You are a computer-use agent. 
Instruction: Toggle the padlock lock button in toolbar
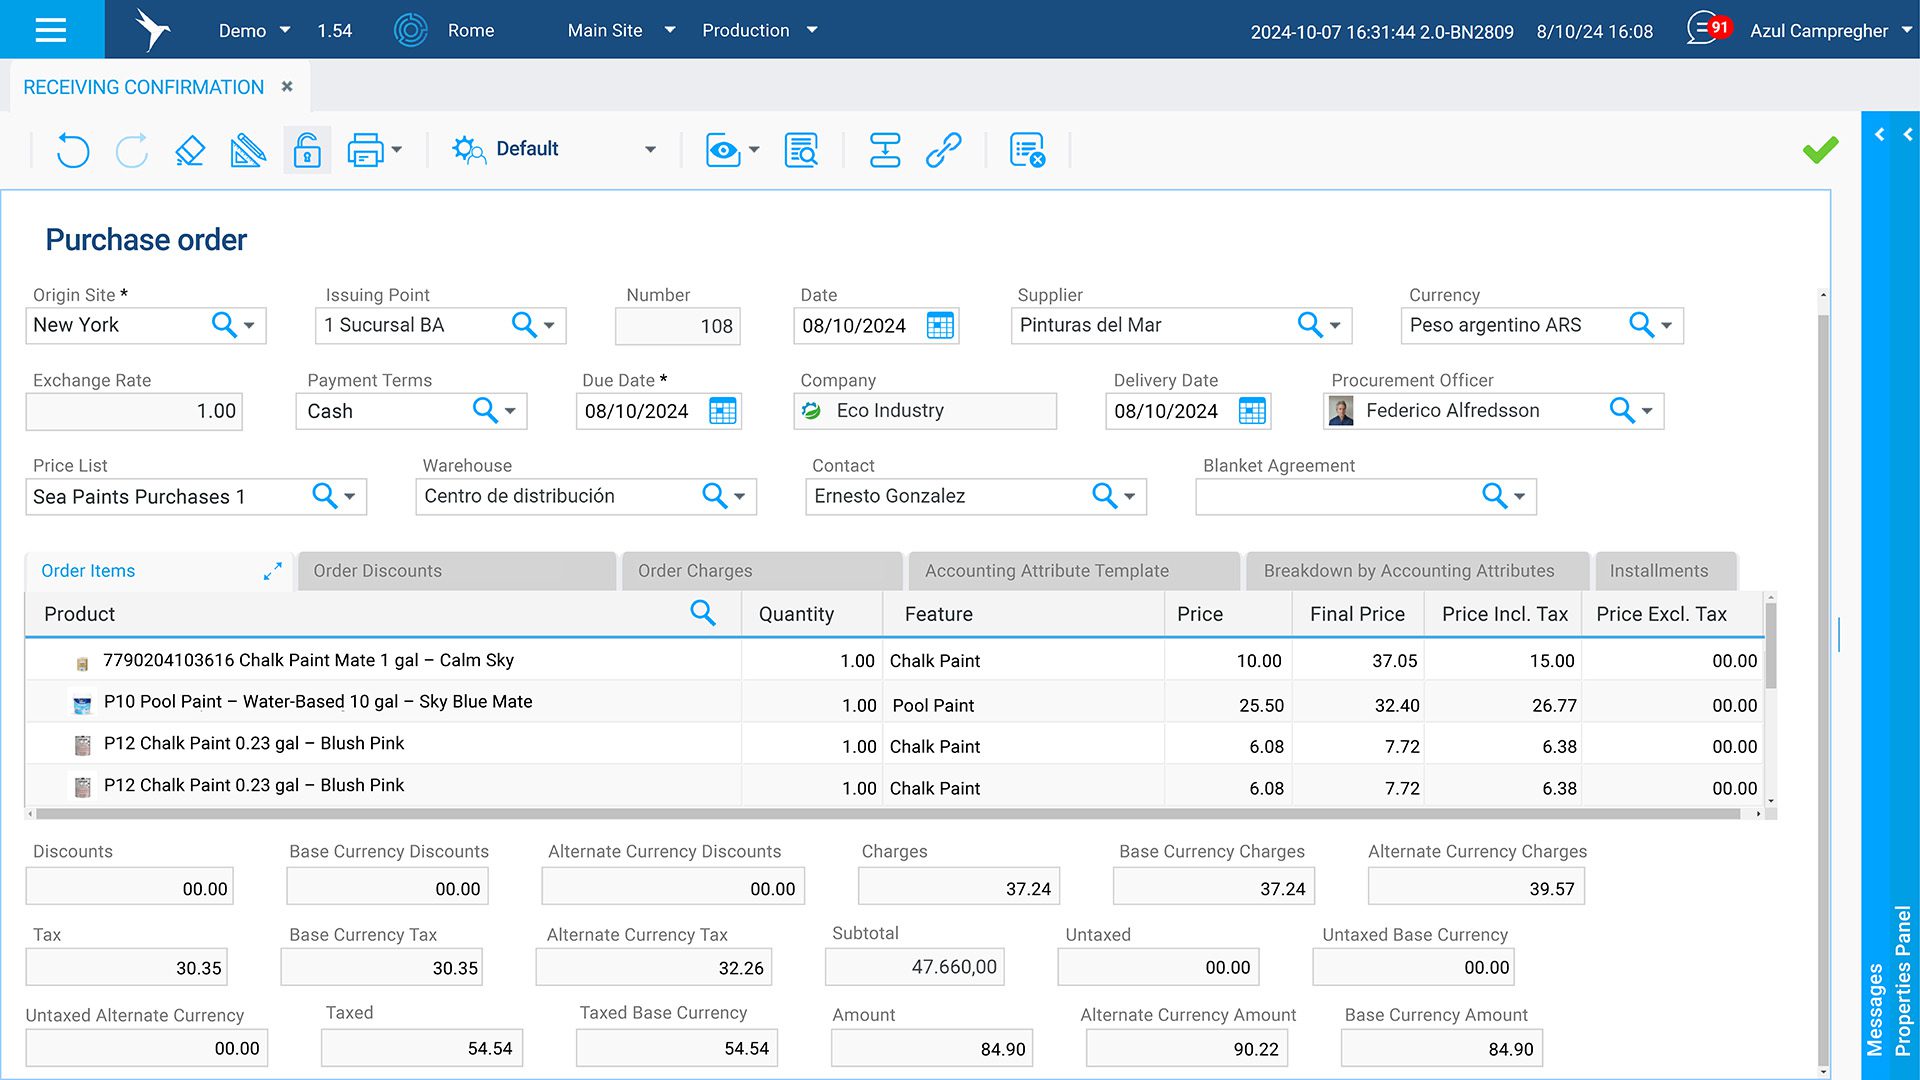307,150
